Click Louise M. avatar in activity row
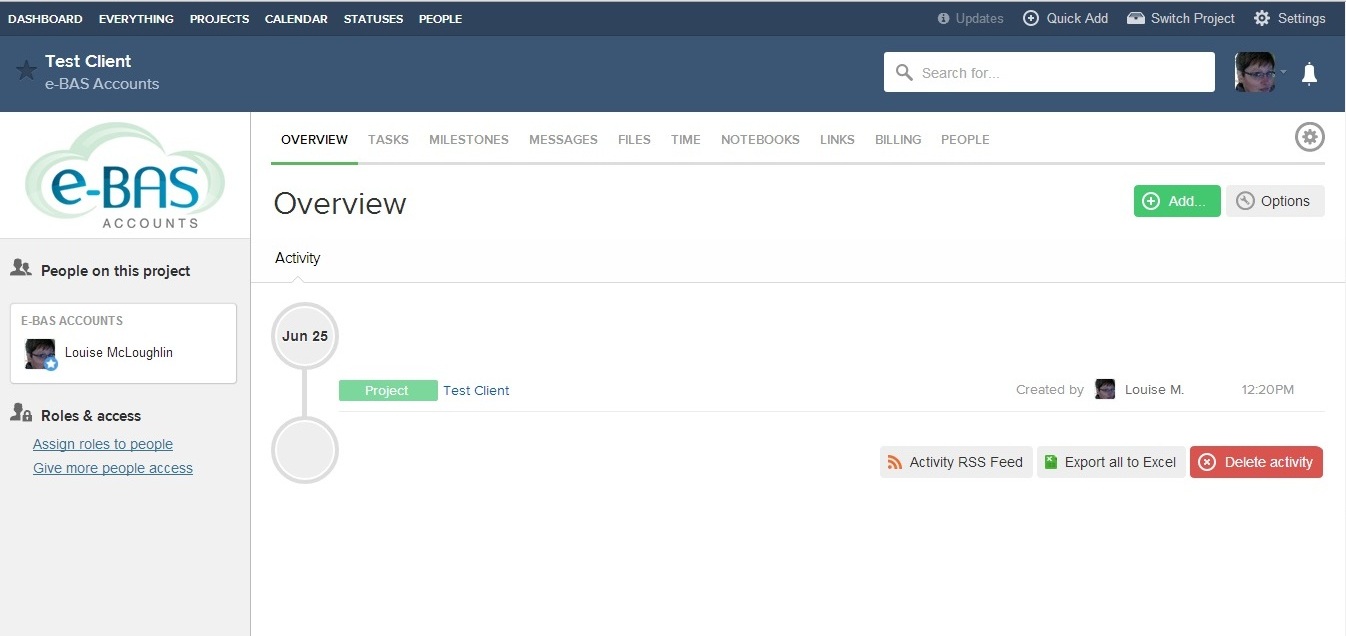The image size is (1346, 636). [x=1105, y=389]
